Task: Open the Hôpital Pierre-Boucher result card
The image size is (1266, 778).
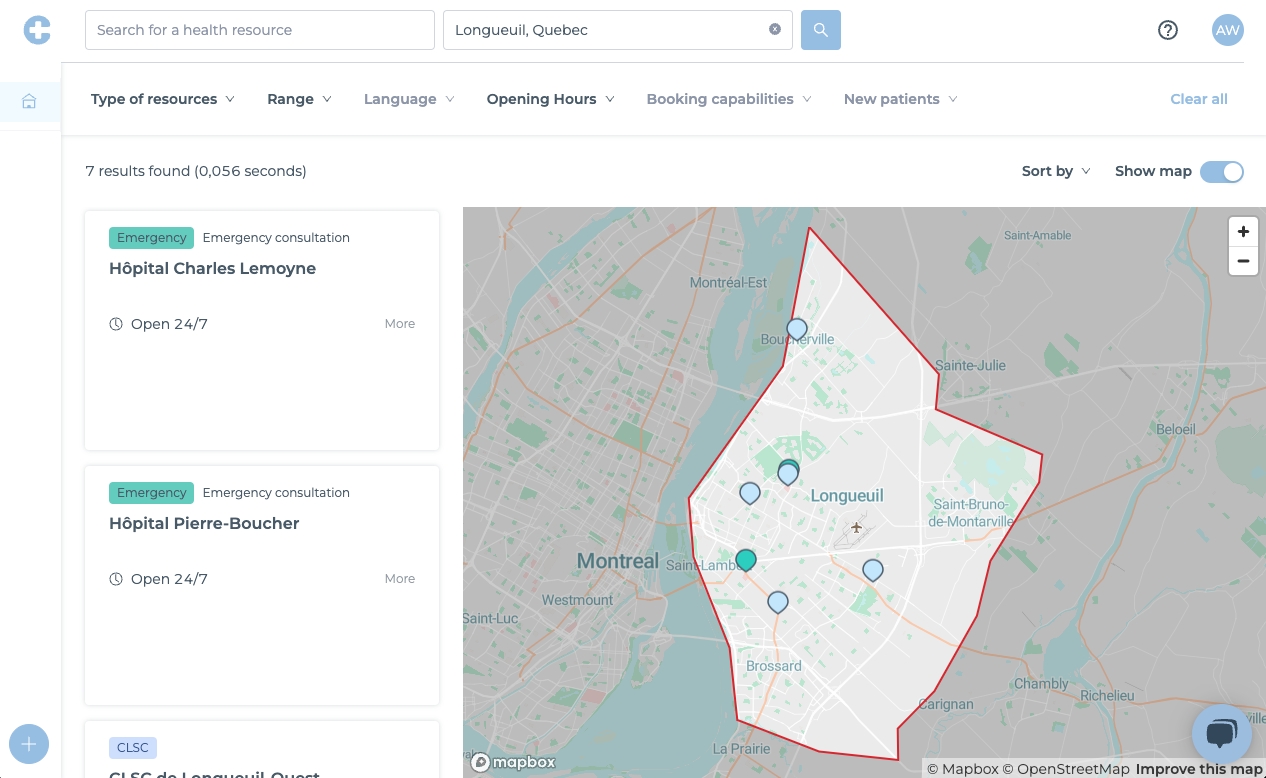Action: 204,524
